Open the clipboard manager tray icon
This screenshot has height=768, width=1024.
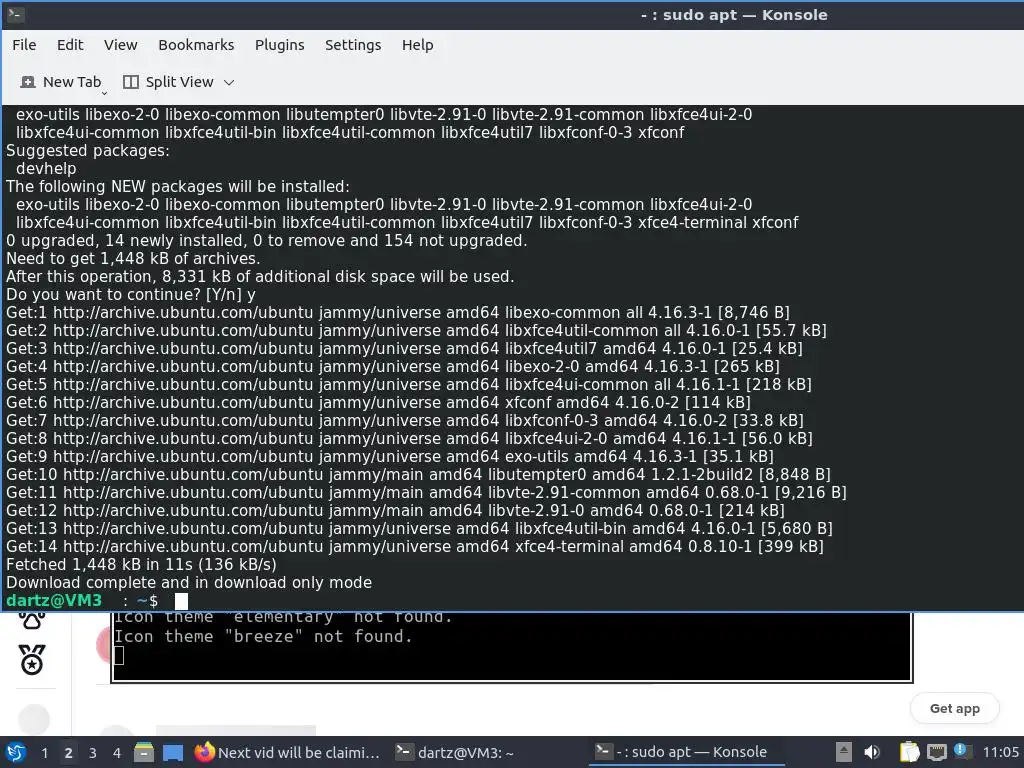tap(909, 752)
